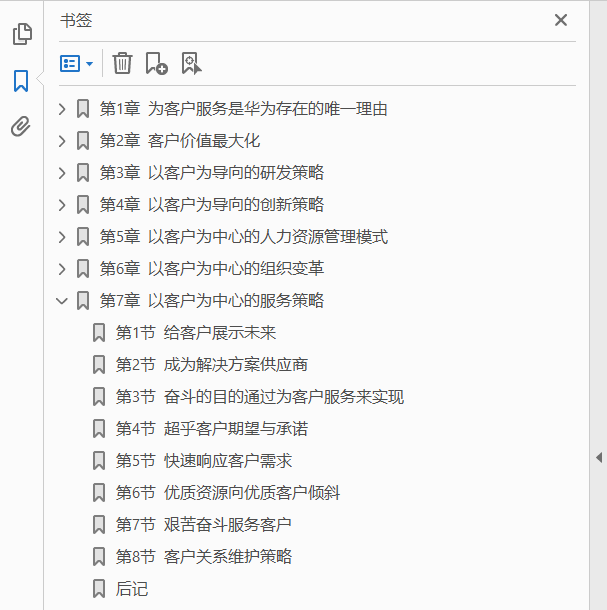Open 第5节 快速响应客户需求
Viewport: 607px width, 610px height.
coord(204,461)
